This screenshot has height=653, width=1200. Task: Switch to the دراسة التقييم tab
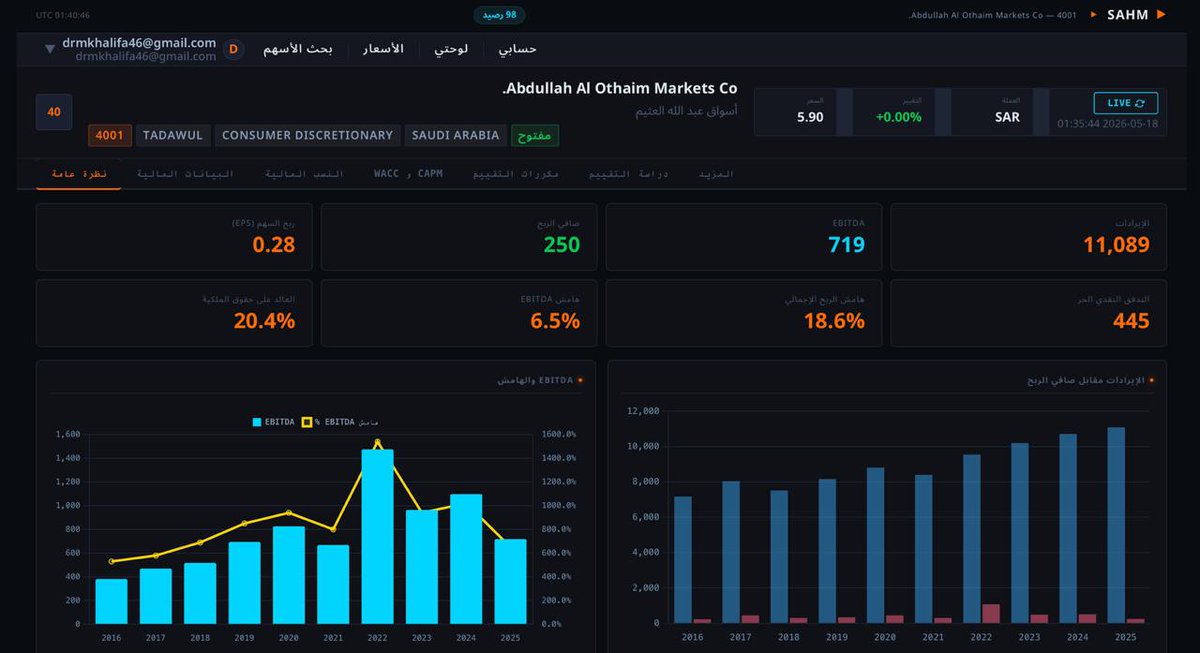click(628, 174)
